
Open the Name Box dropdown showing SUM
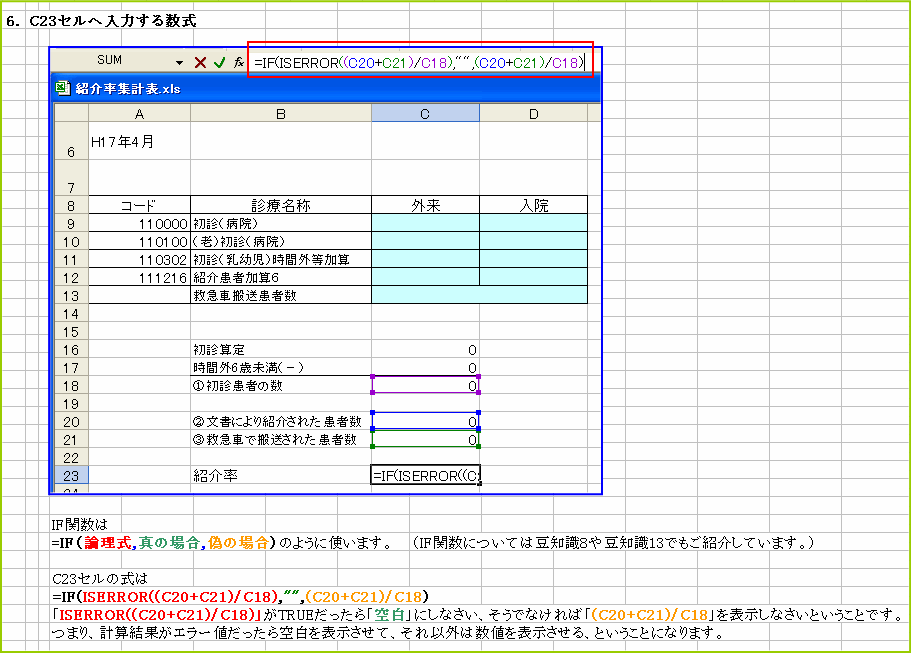(179, 62)
